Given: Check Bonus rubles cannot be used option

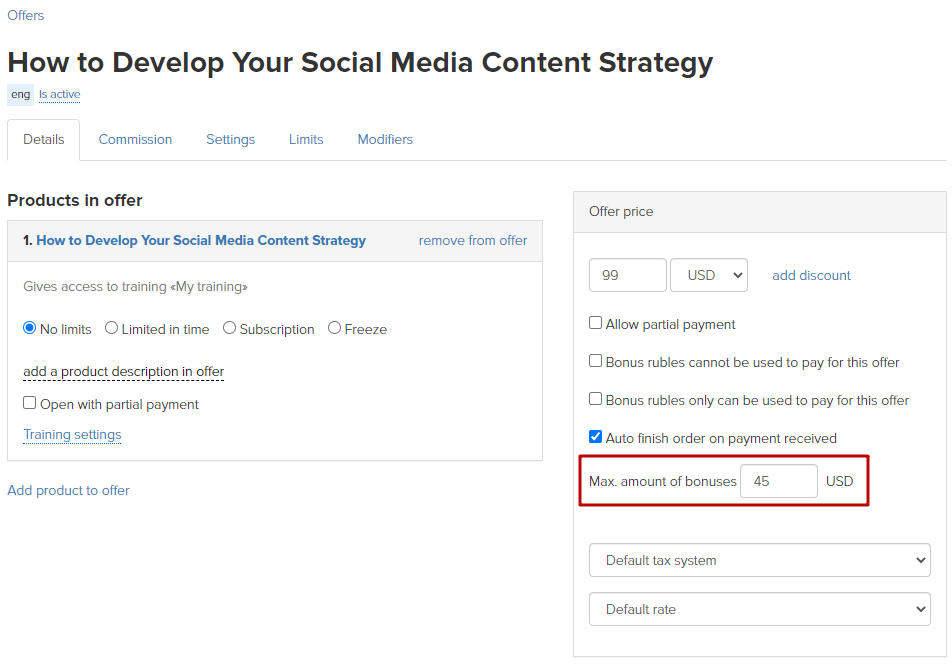Looking at the screenshot, I should click(x=596, y=361).
